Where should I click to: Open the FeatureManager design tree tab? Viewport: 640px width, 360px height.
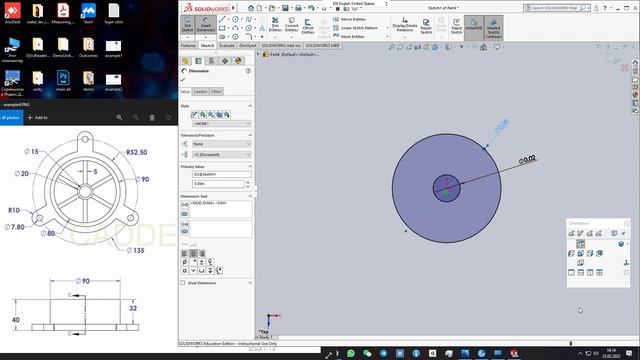click(x=185, y=61)
